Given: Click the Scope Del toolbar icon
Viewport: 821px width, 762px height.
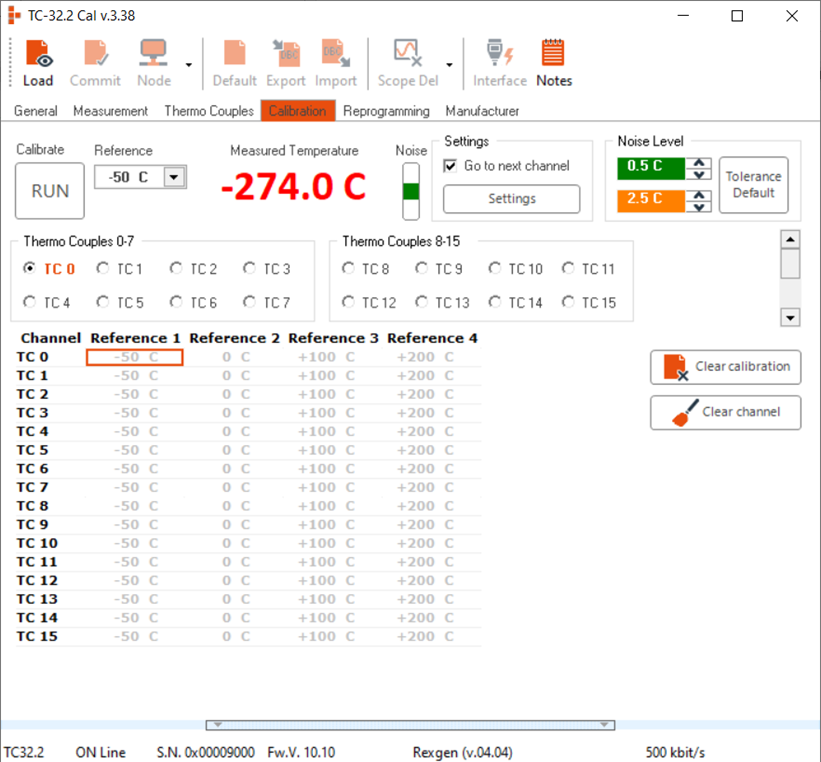Looking at the screenshot, I should [405, 63].
